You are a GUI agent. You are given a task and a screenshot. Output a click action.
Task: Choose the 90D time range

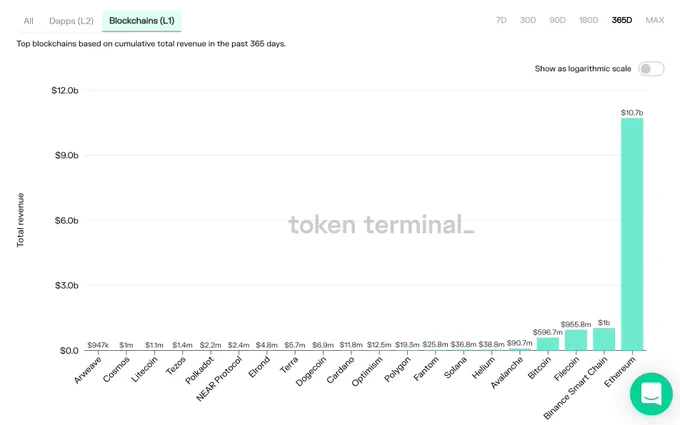click(557, 20)
